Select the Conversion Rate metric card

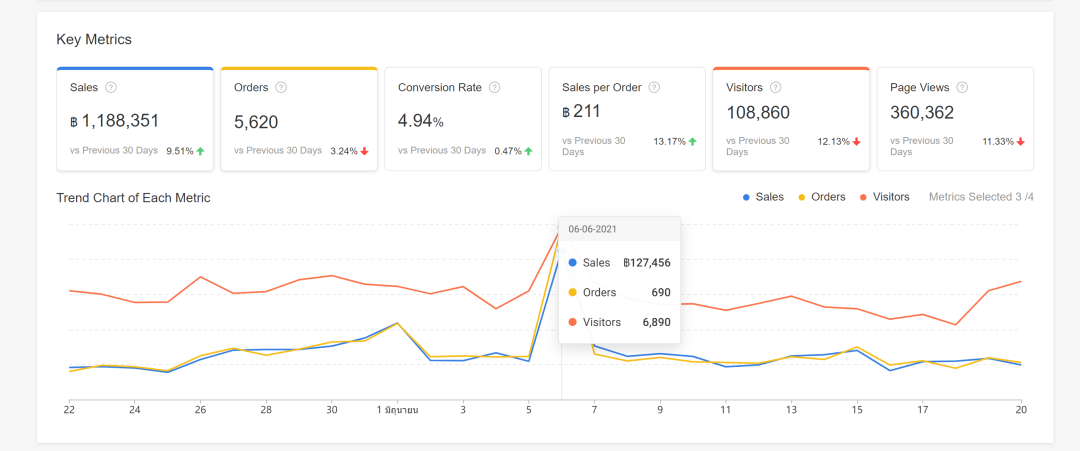point(463,120)
